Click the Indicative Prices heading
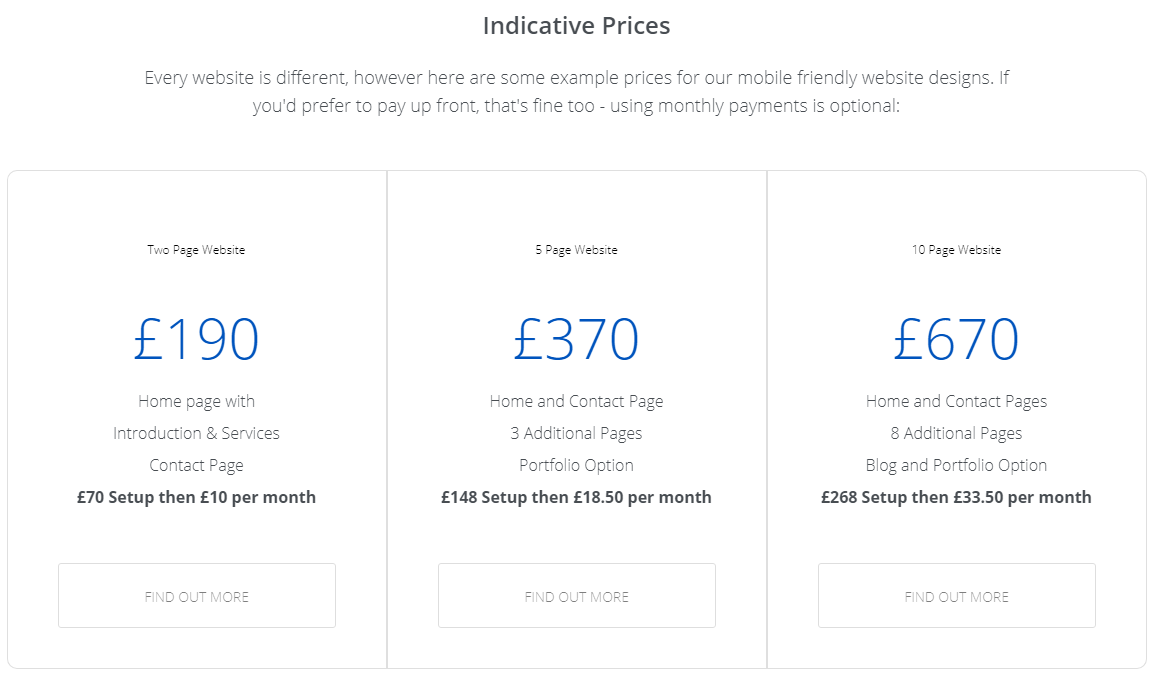 pyautogui.click(x=577, y=26)
